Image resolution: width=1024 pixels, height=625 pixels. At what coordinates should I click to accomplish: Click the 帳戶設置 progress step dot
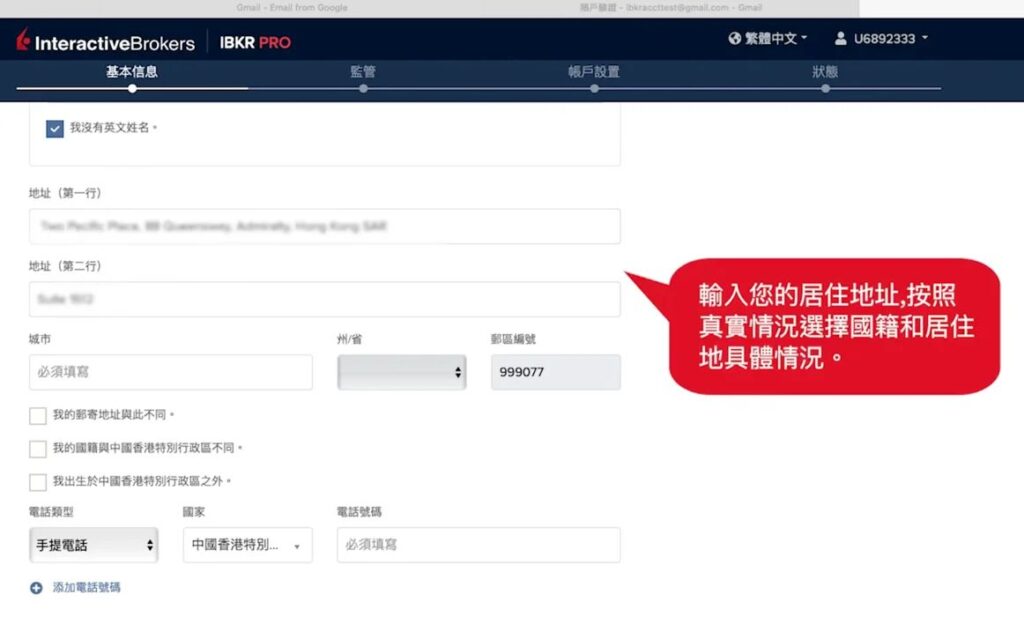pyautogui.click(x=594, y=88)
